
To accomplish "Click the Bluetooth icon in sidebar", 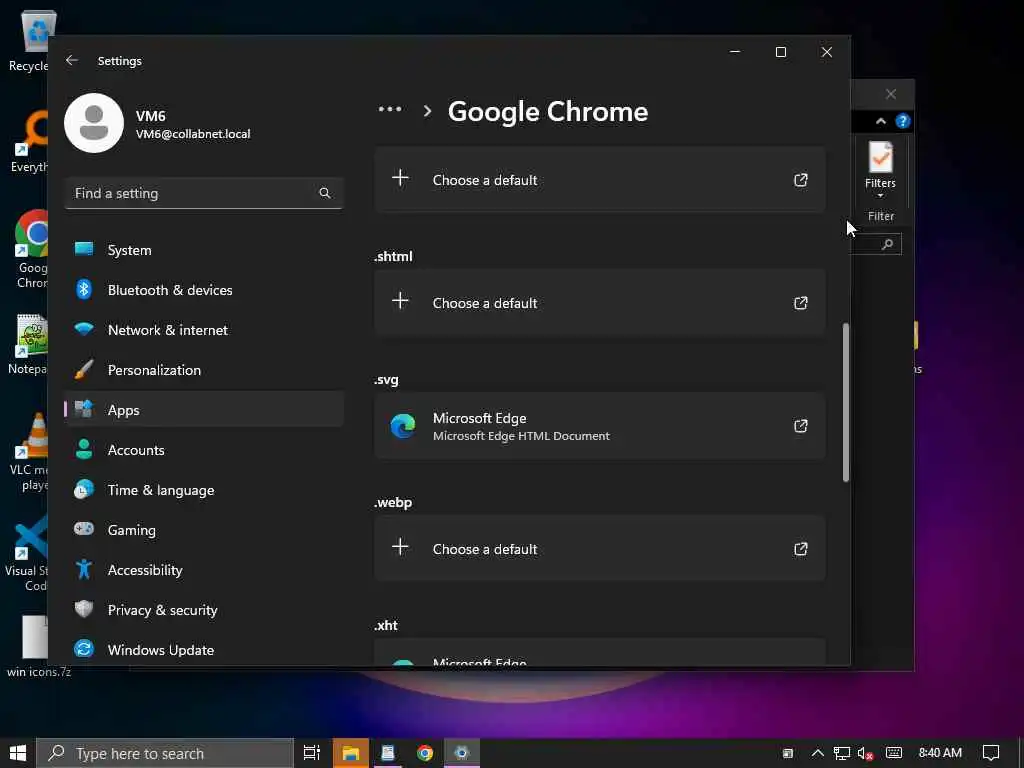I will (x=84, y=289).
